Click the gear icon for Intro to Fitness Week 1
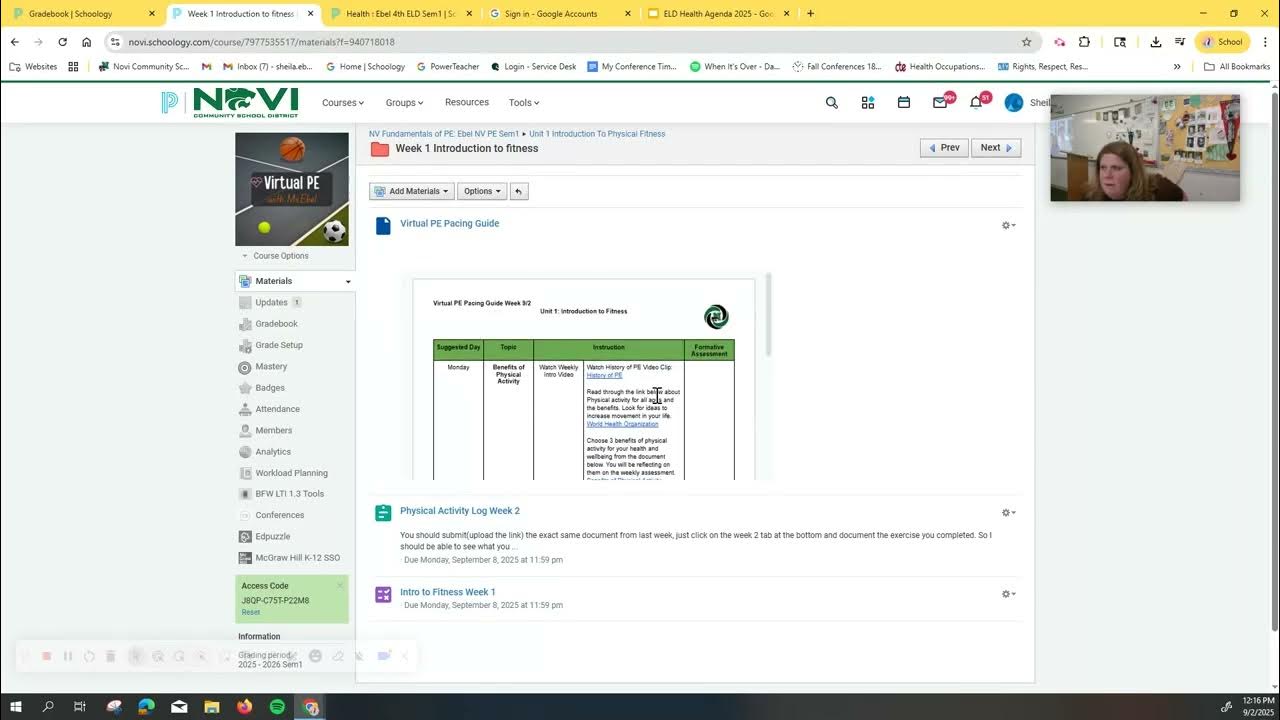Image resolution: width=1280 pixels, height=720 pixels. (1008, 594)
